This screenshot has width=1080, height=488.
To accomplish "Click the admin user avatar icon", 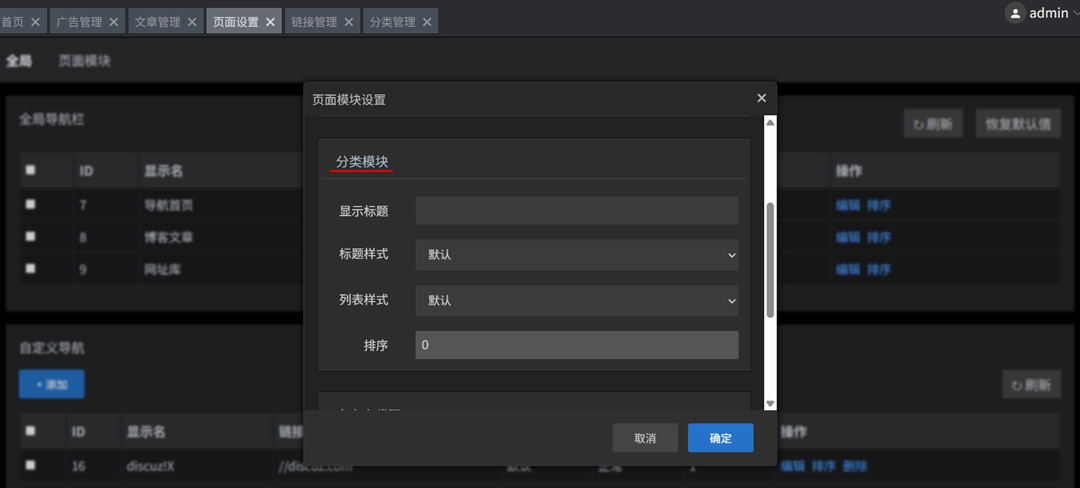I will [1016, 13].
